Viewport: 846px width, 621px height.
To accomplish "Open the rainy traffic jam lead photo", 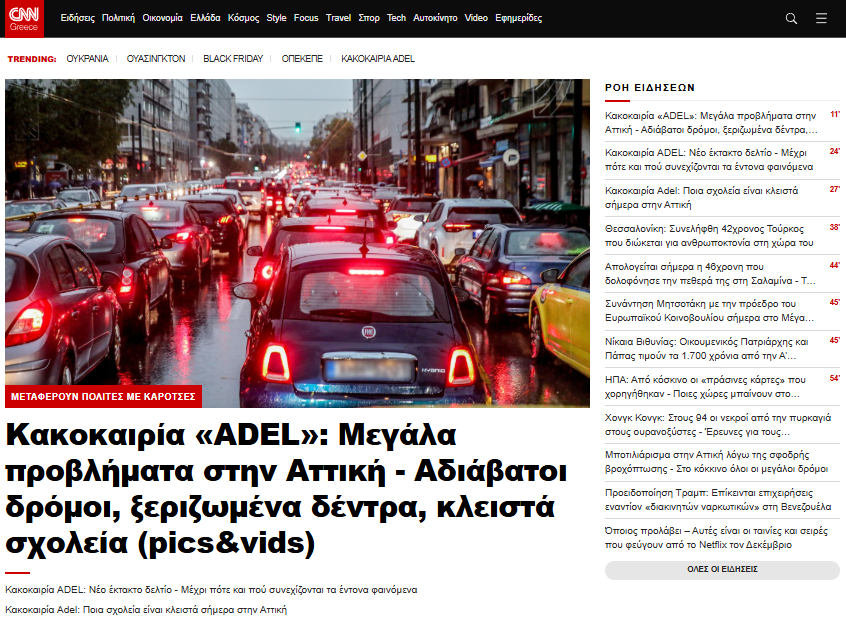I will click(297, 230).
